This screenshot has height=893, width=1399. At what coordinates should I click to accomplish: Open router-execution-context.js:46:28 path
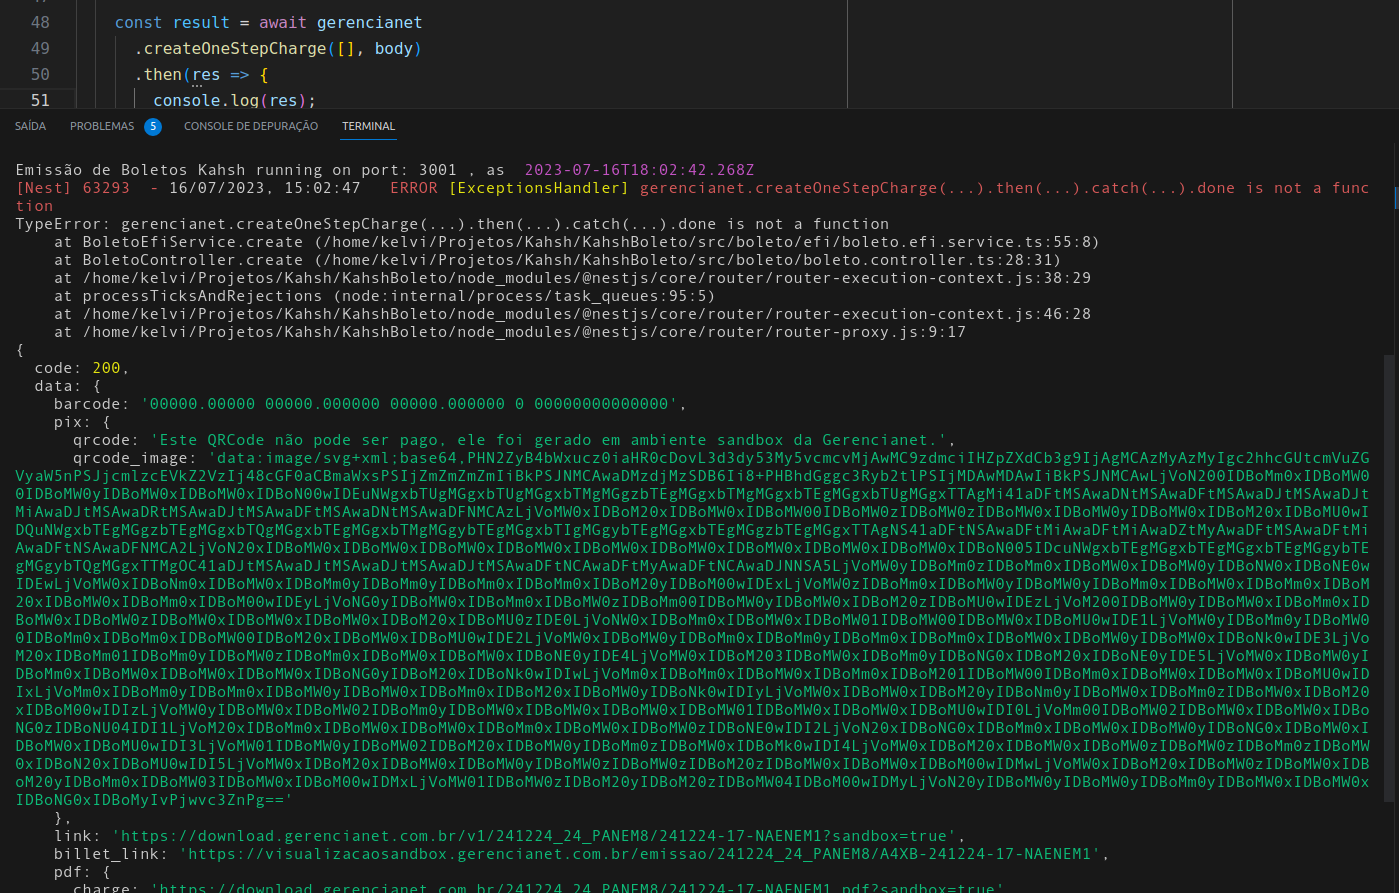coord(587,314)
